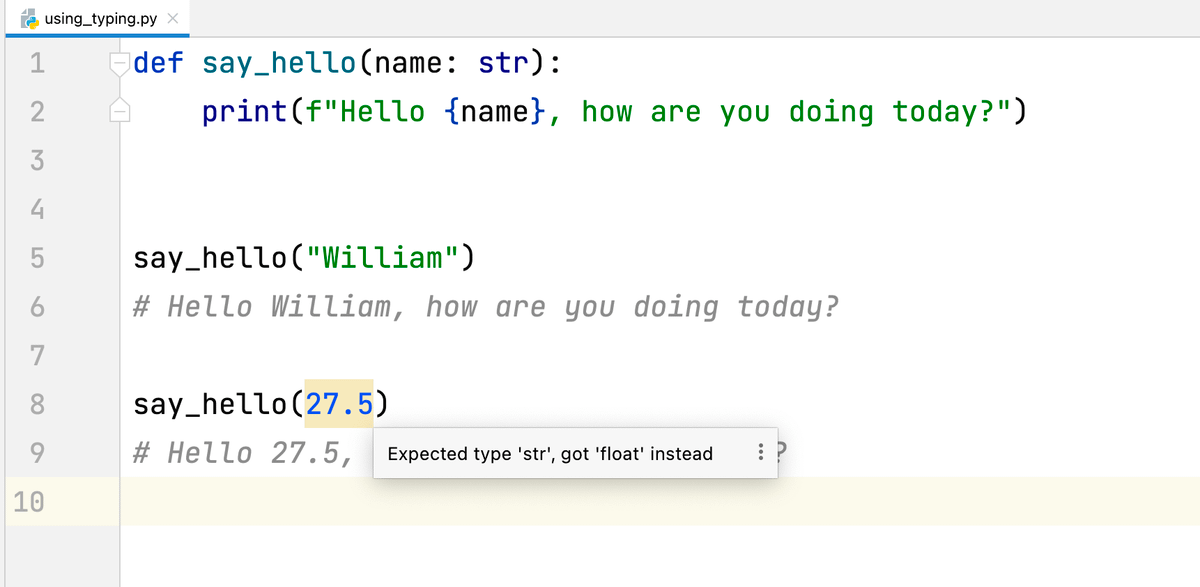
Task: Click the str type annotation on line 1
Action: coord(503,62)
